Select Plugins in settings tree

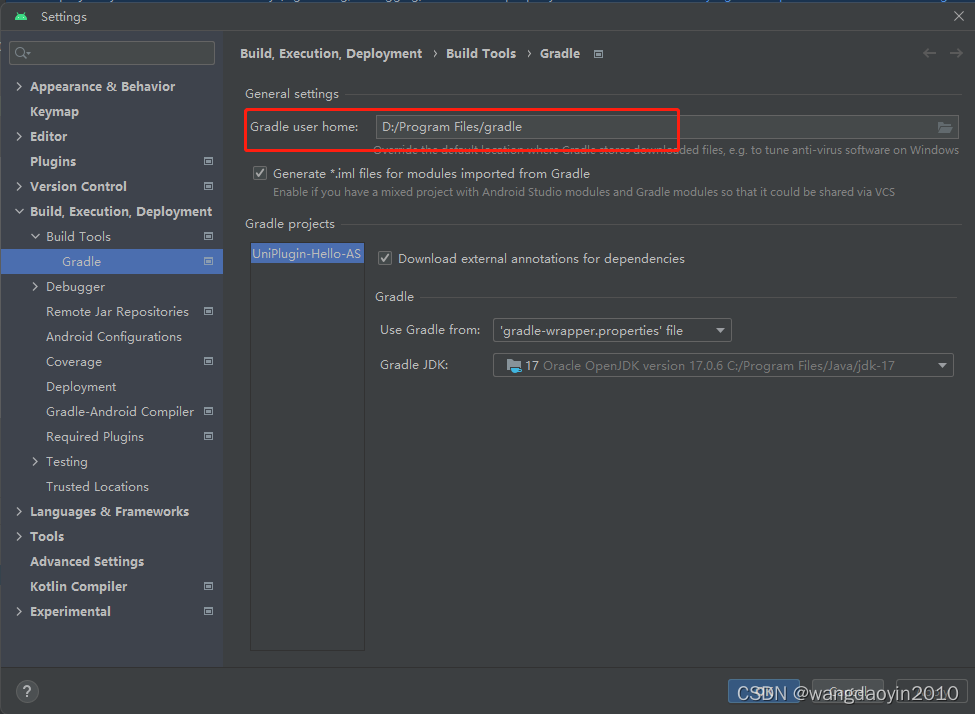coord(53,162)
